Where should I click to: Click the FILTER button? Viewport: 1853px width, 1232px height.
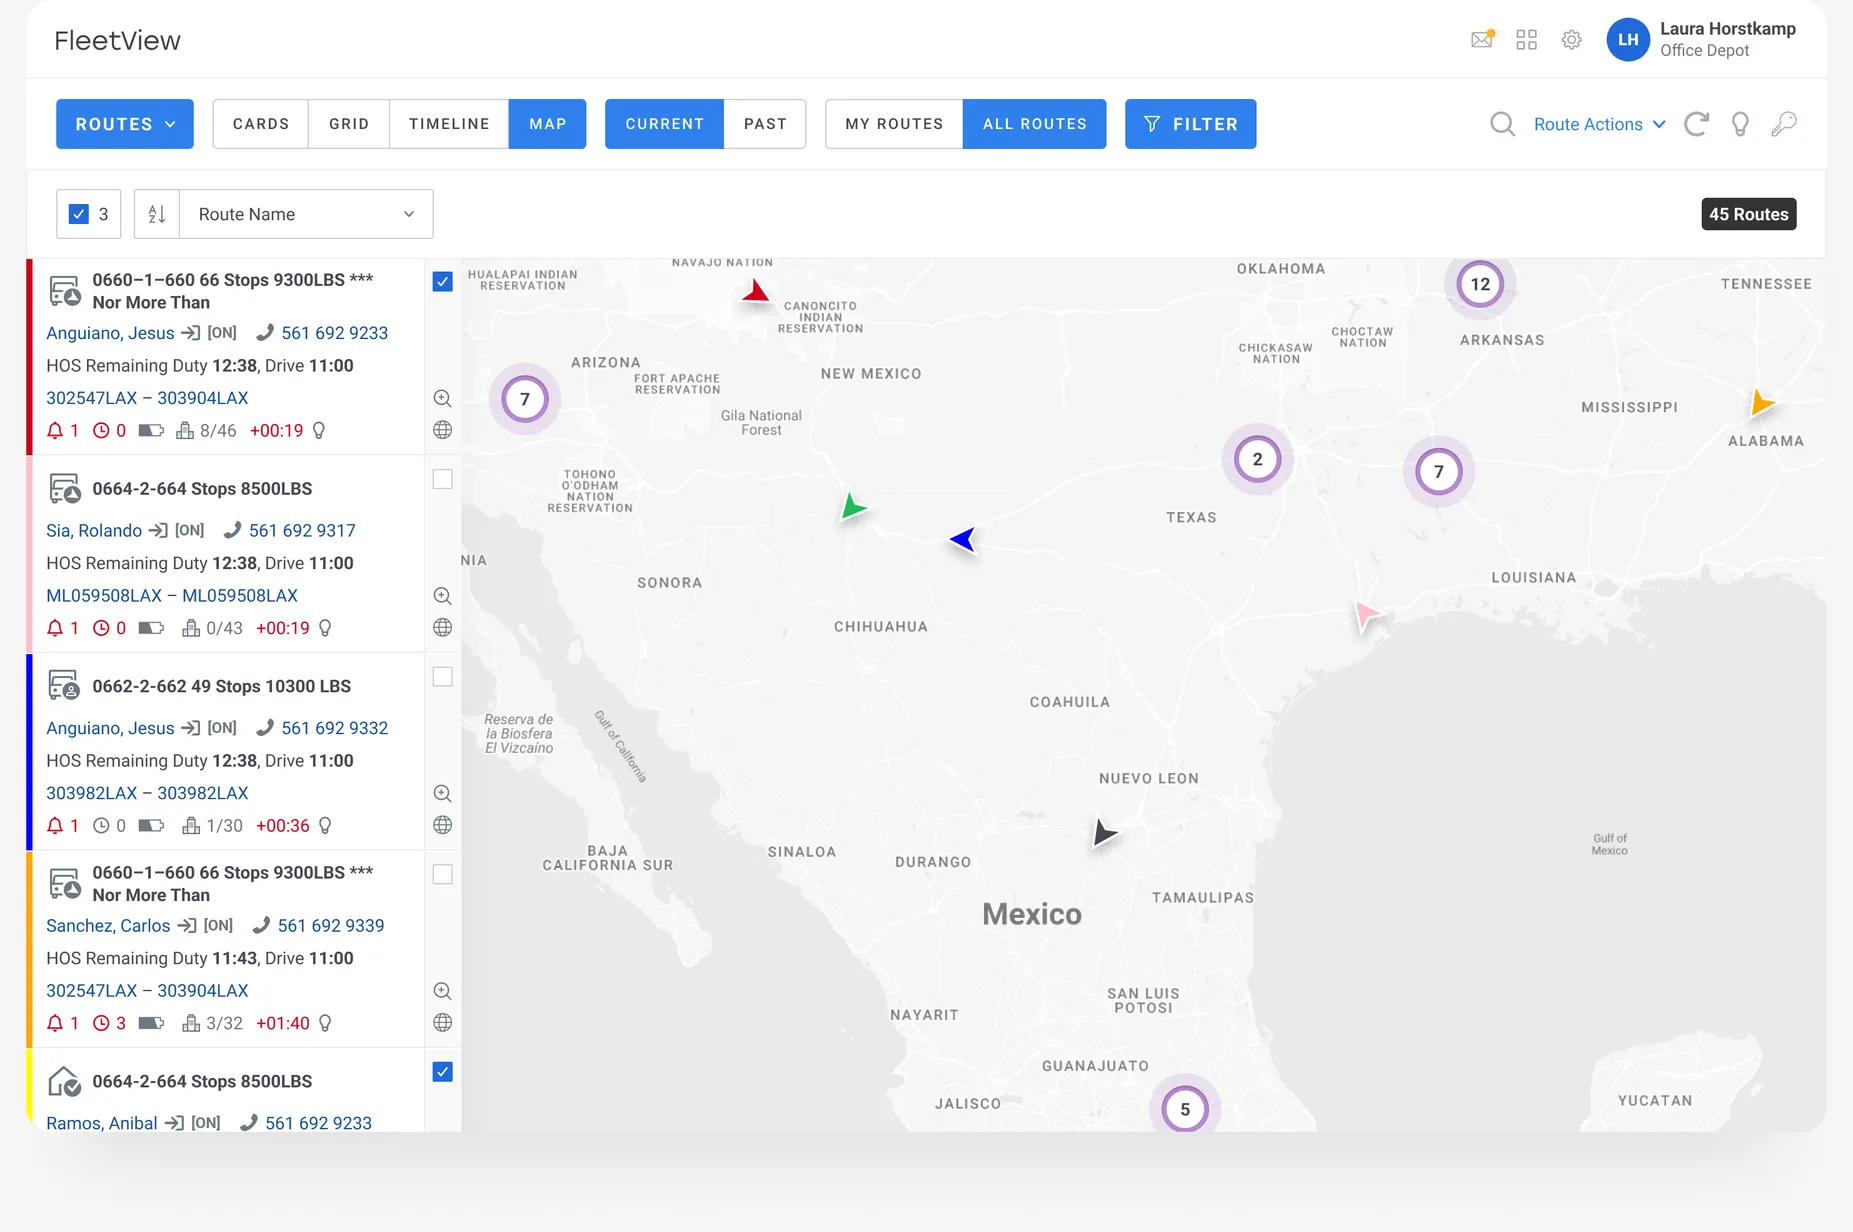coord(1190,124)
